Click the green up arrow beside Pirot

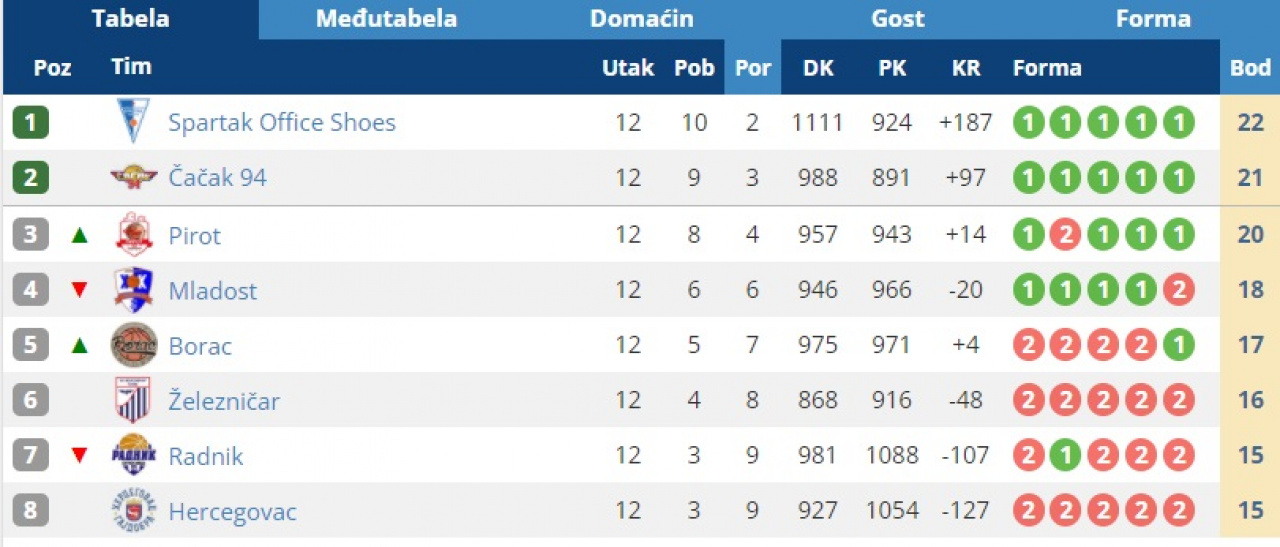coord(80,236)
